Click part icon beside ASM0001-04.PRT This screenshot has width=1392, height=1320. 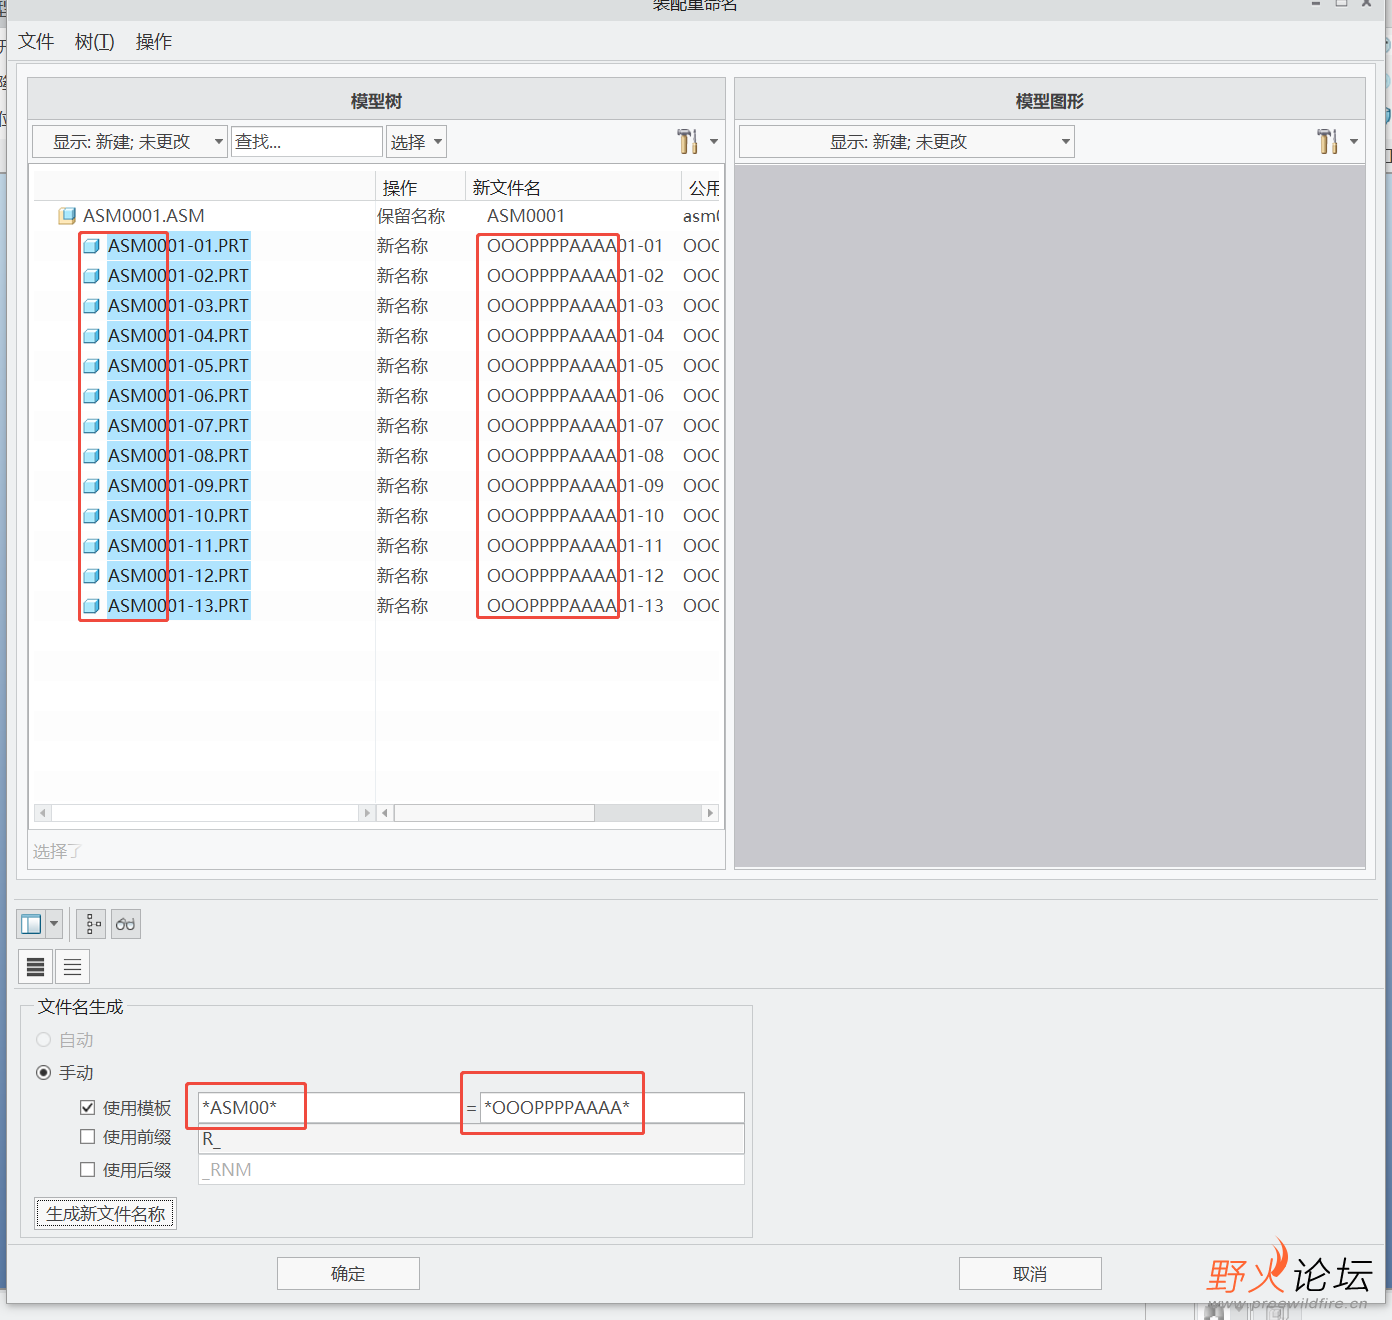[91, 336]
